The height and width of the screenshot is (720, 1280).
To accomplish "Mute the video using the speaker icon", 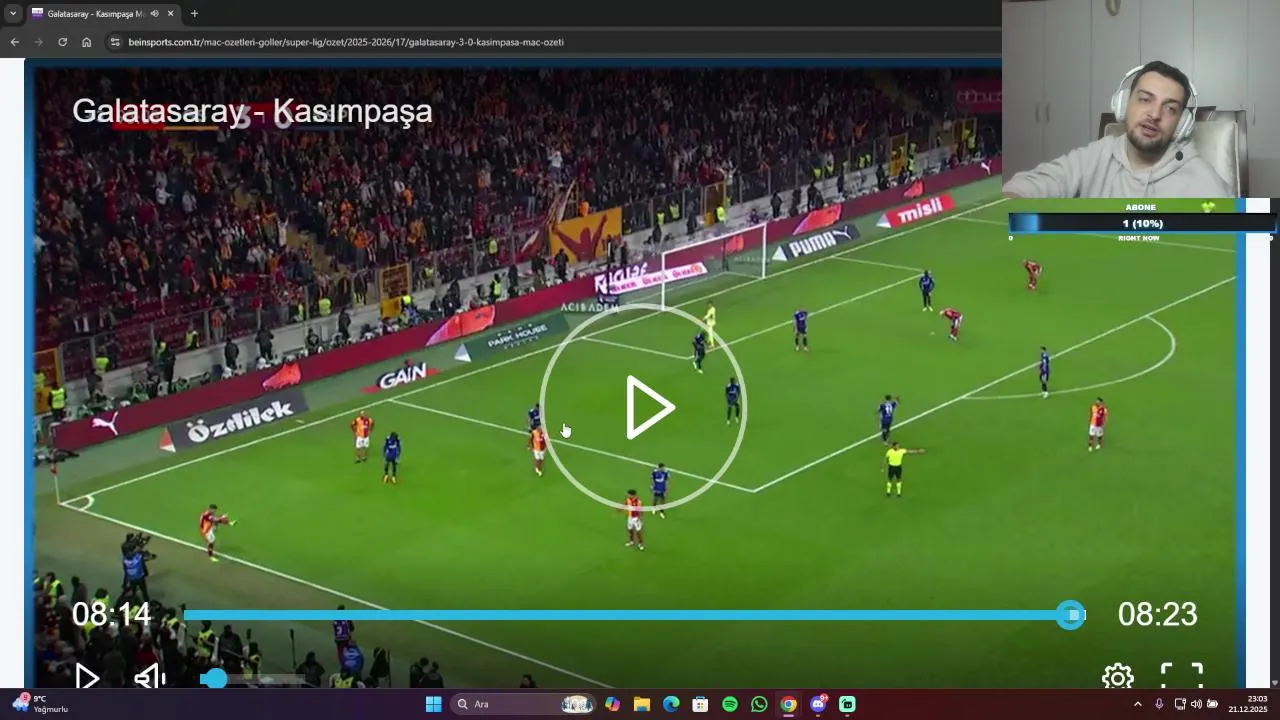I will 150,678.
